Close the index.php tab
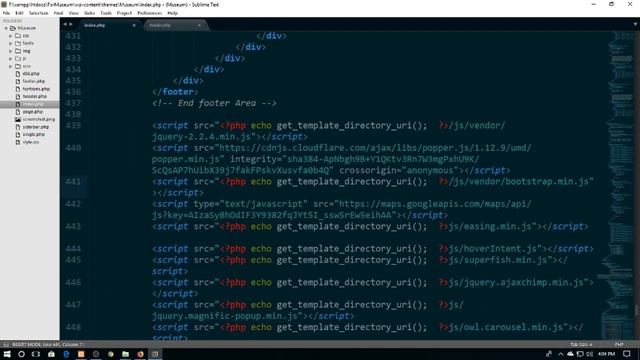This screenshot has width=640, height=360. pyautogui.click(x=134, y=25)
